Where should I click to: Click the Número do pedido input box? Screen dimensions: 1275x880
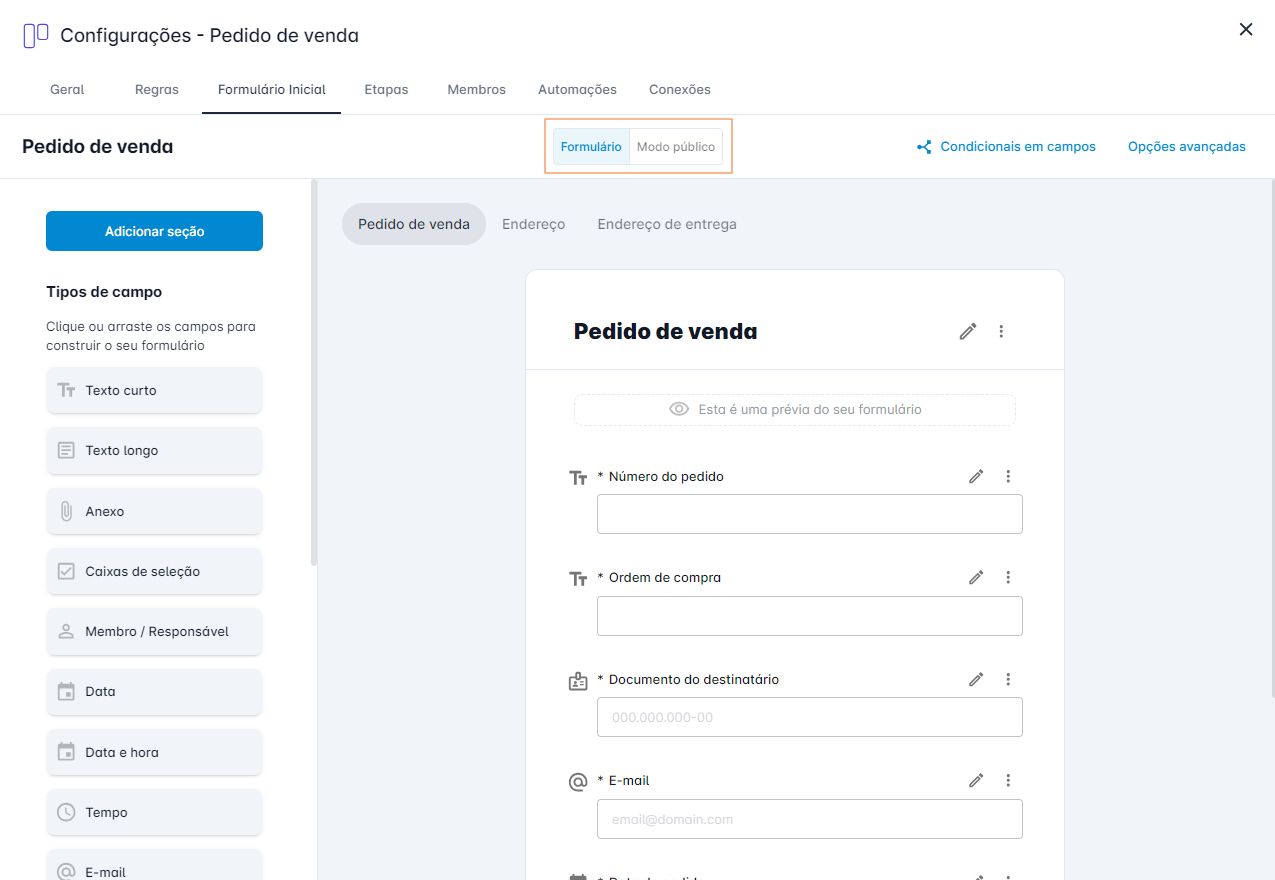(810, 514)
